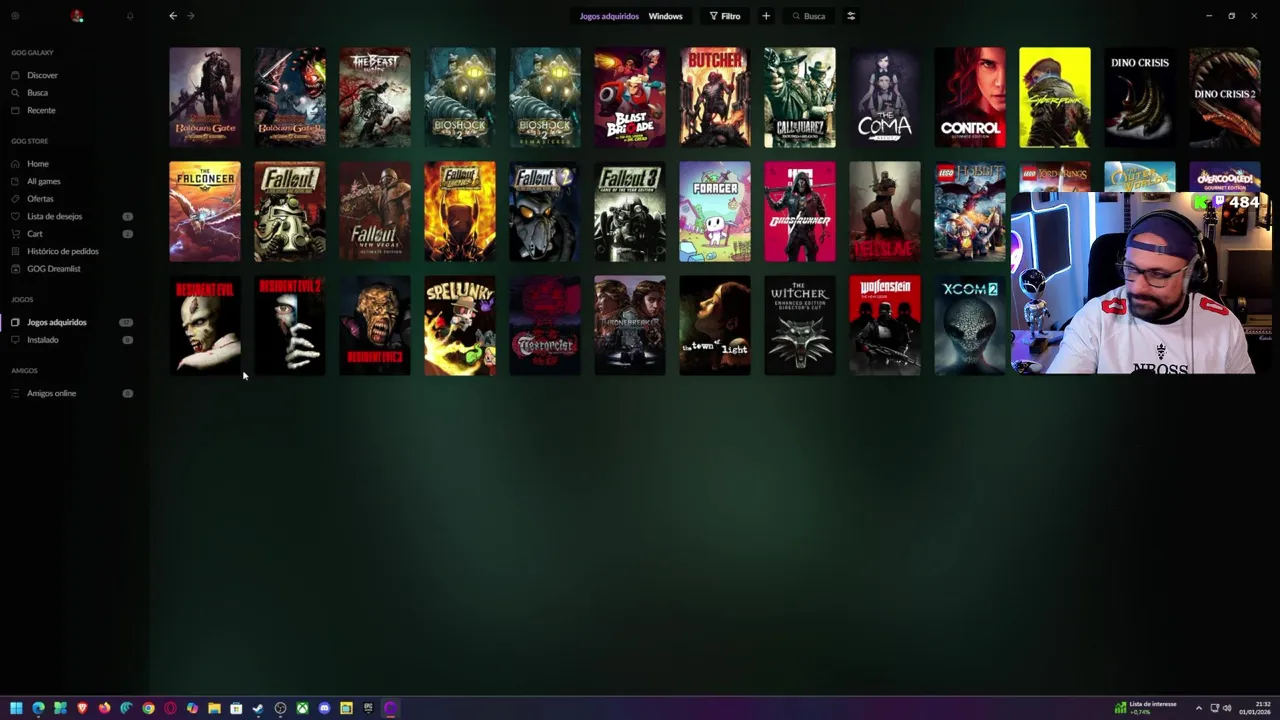Open the view customization sliders icon
1280x720 pixels.
click(851, 16)
